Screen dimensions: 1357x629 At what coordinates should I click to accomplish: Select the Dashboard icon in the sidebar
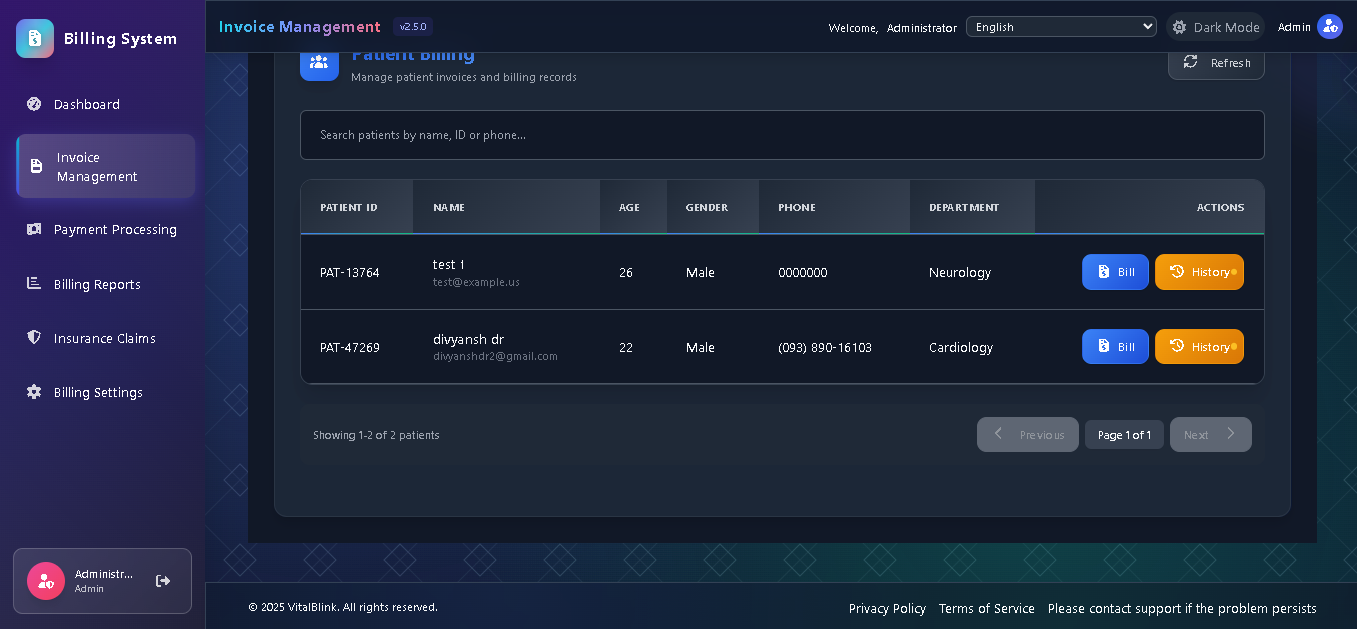[36, 104]
